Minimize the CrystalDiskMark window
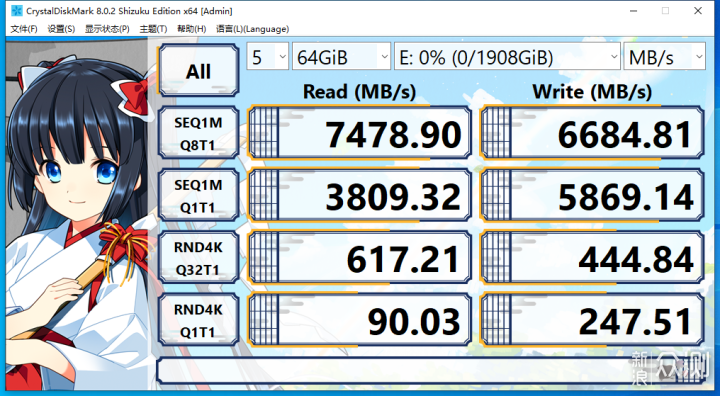Screen dimensions: 720x396 pos(634,11)
